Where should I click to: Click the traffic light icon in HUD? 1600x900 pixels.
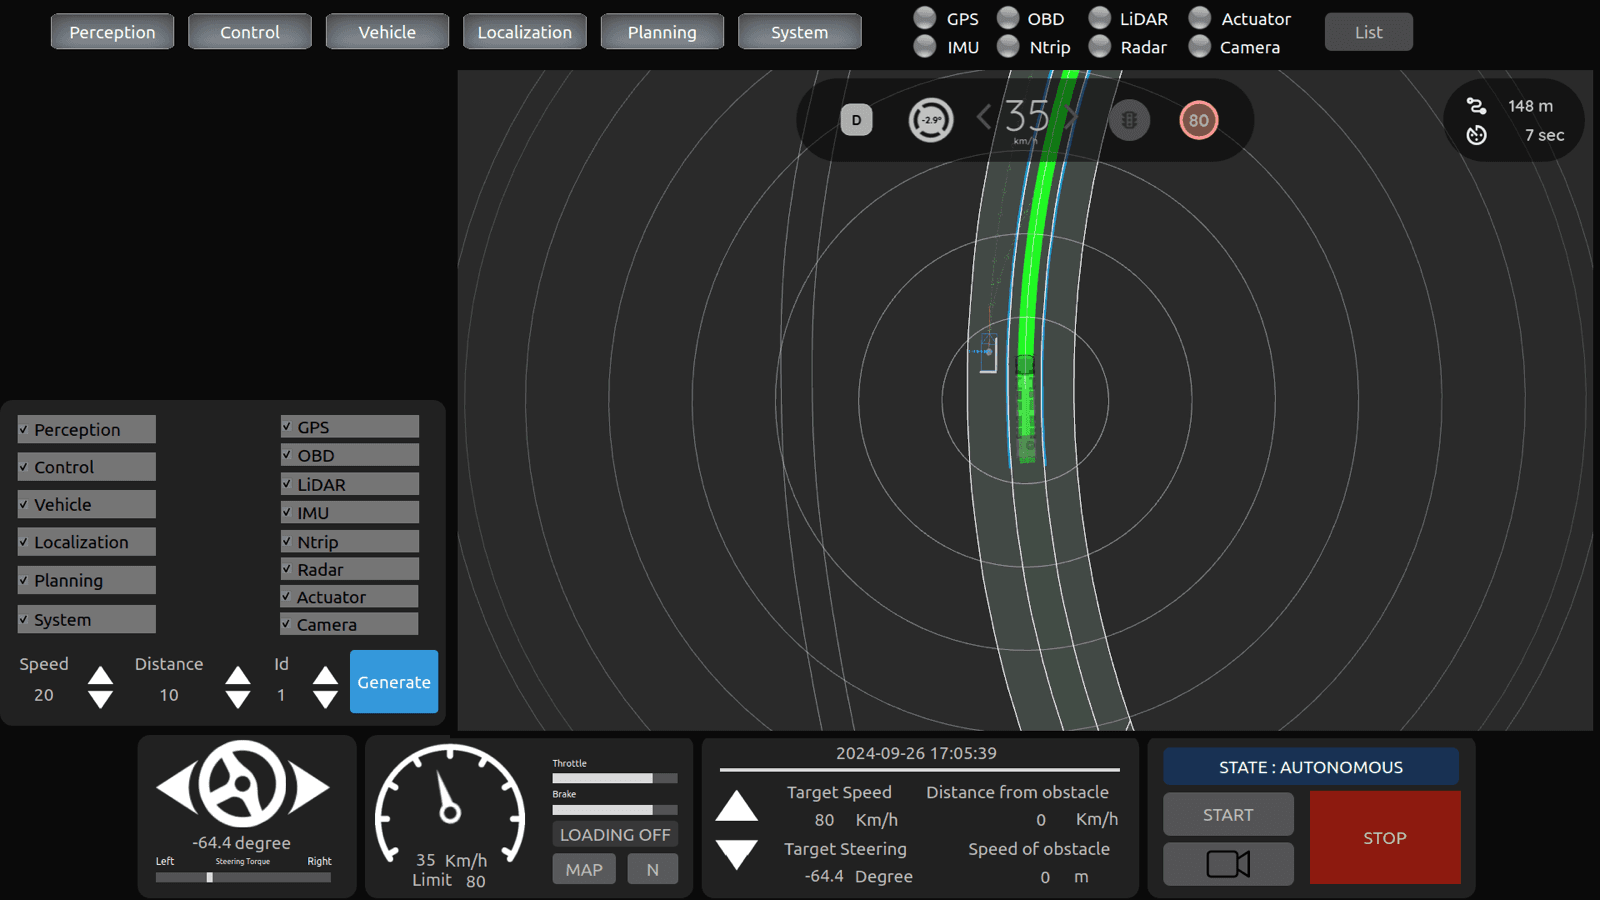click(1129, 120)
